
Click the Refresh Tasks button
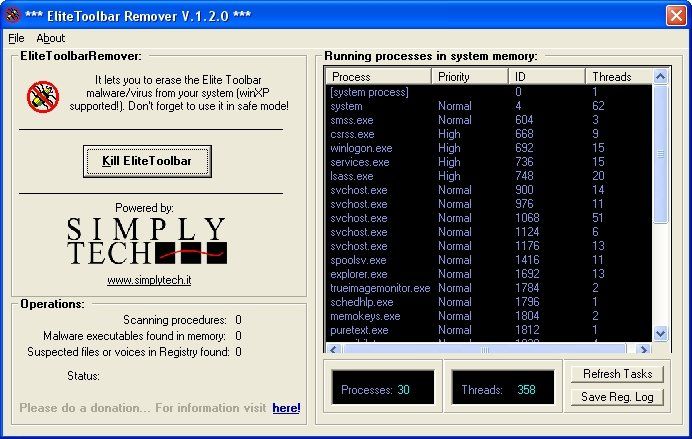point(617,374)
